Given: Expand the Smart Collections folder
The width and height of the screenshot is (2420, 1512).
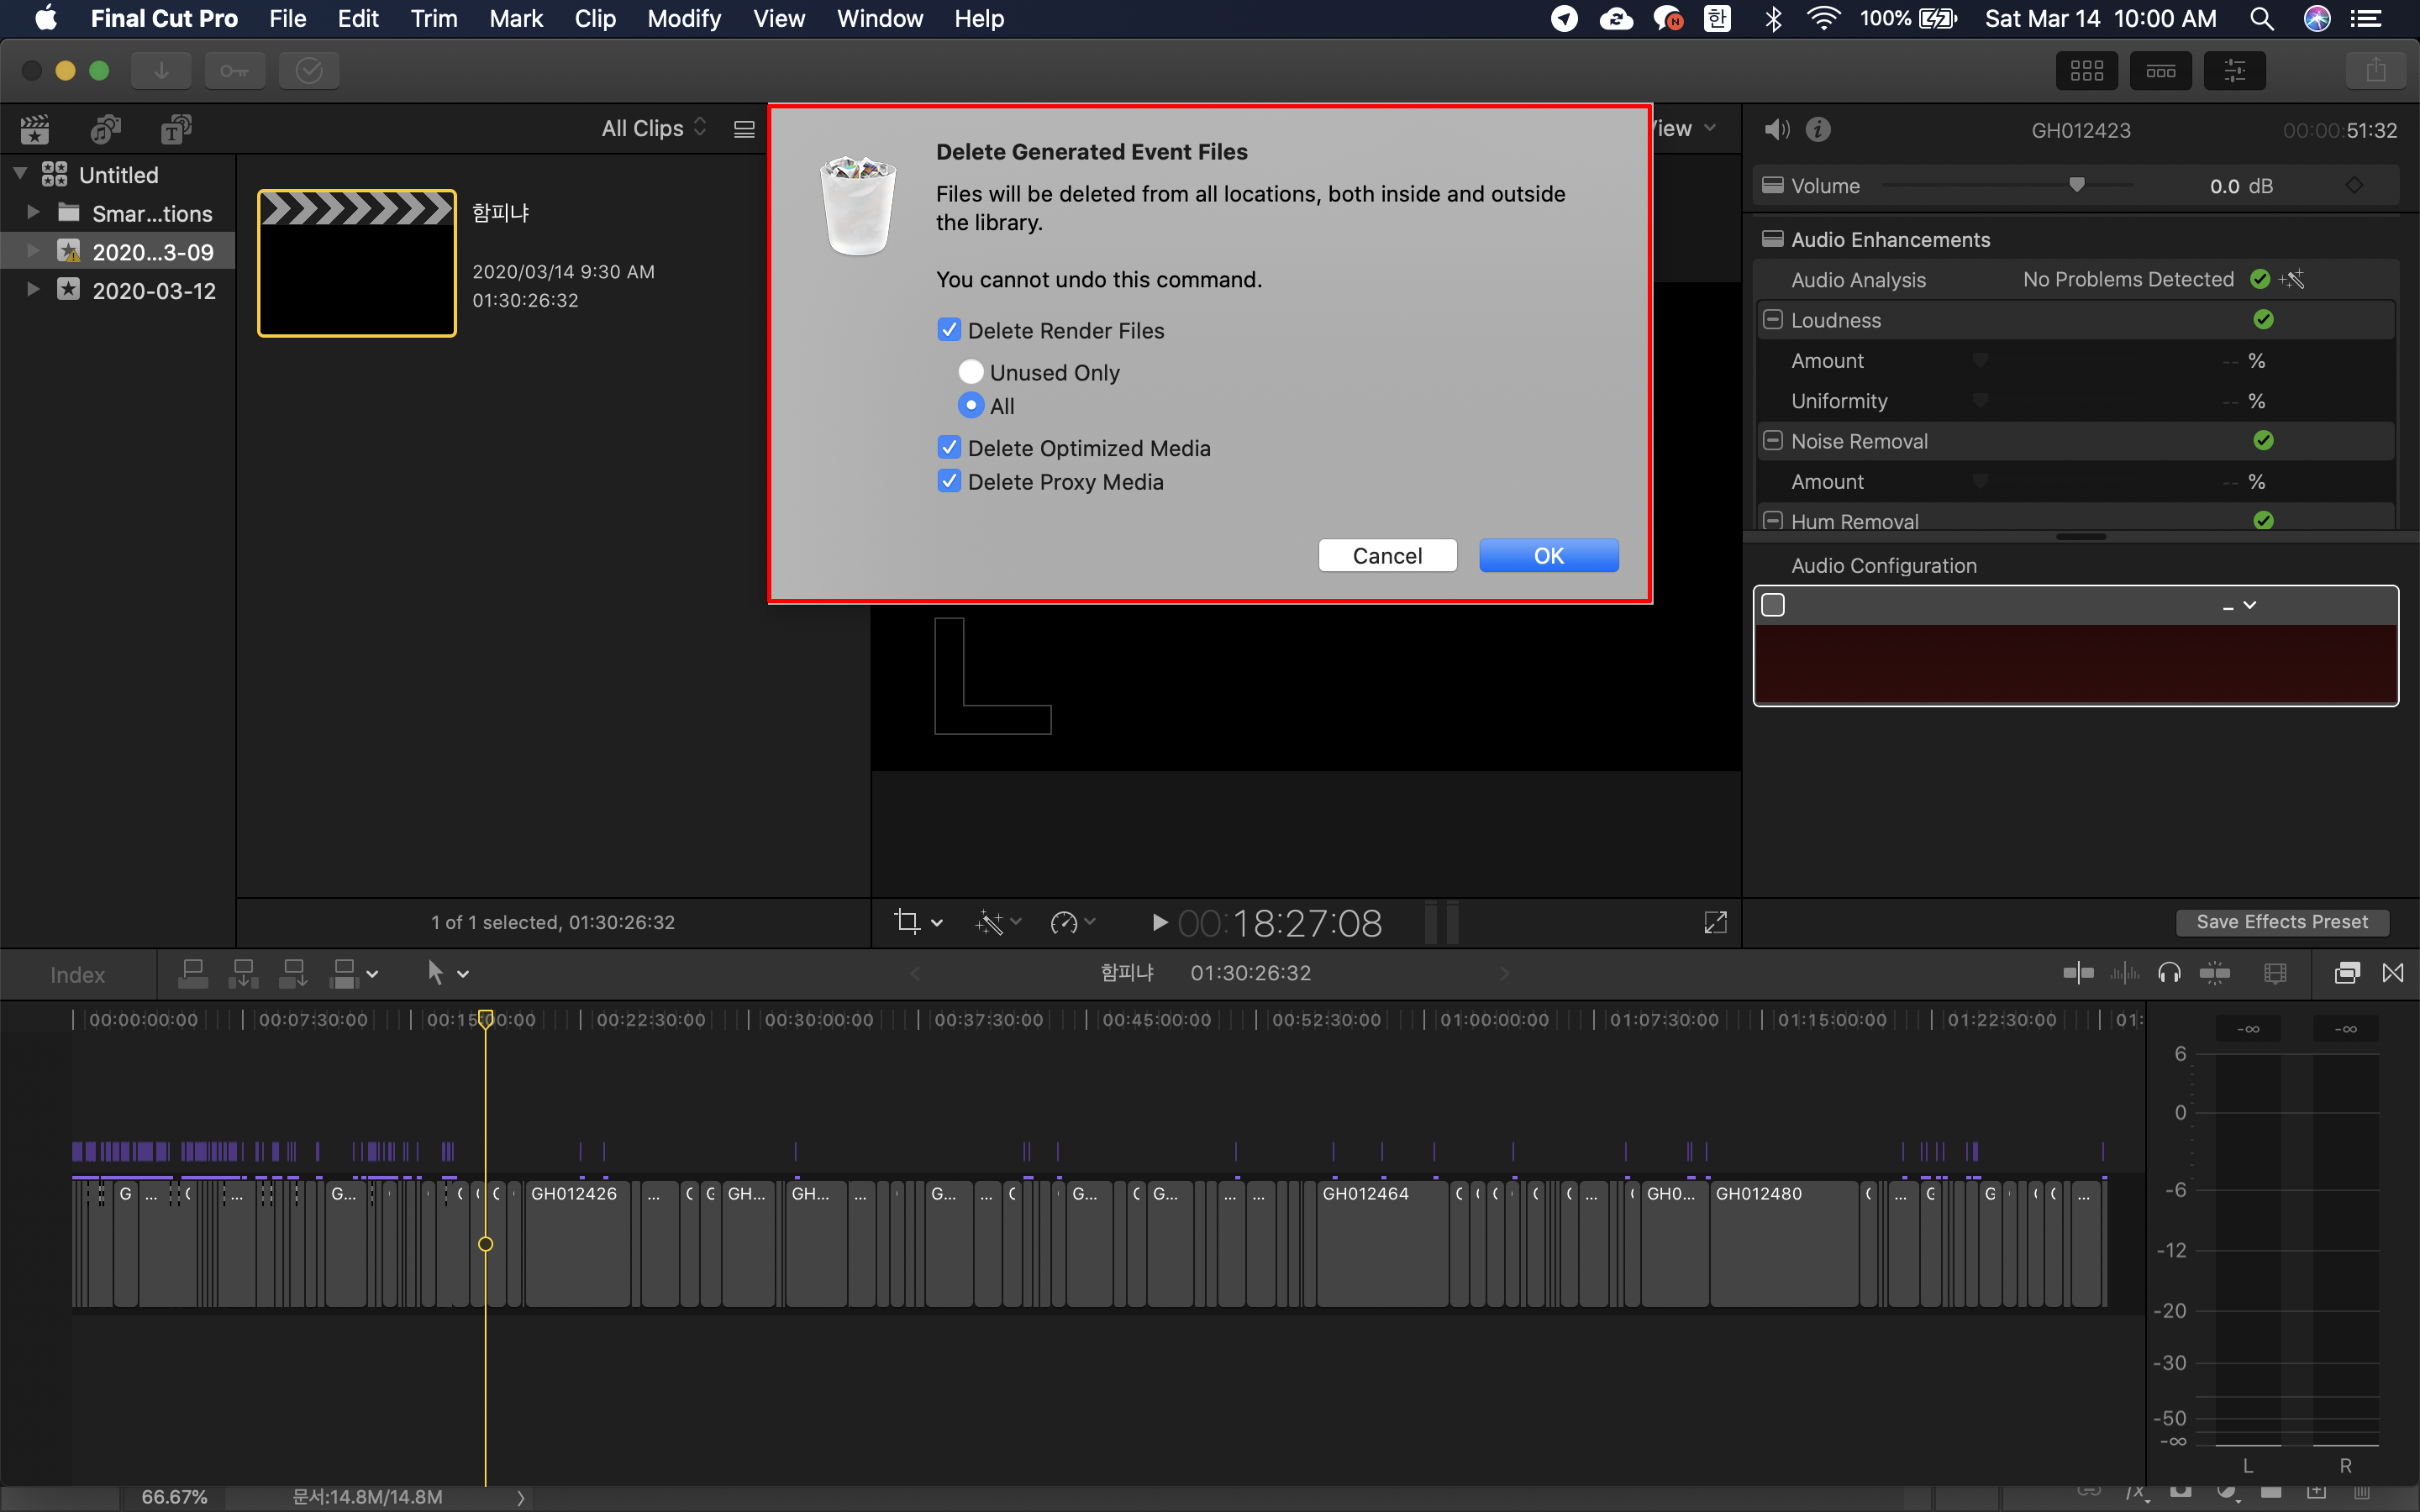Looking at the screenshot, I should tap(33, 212).
